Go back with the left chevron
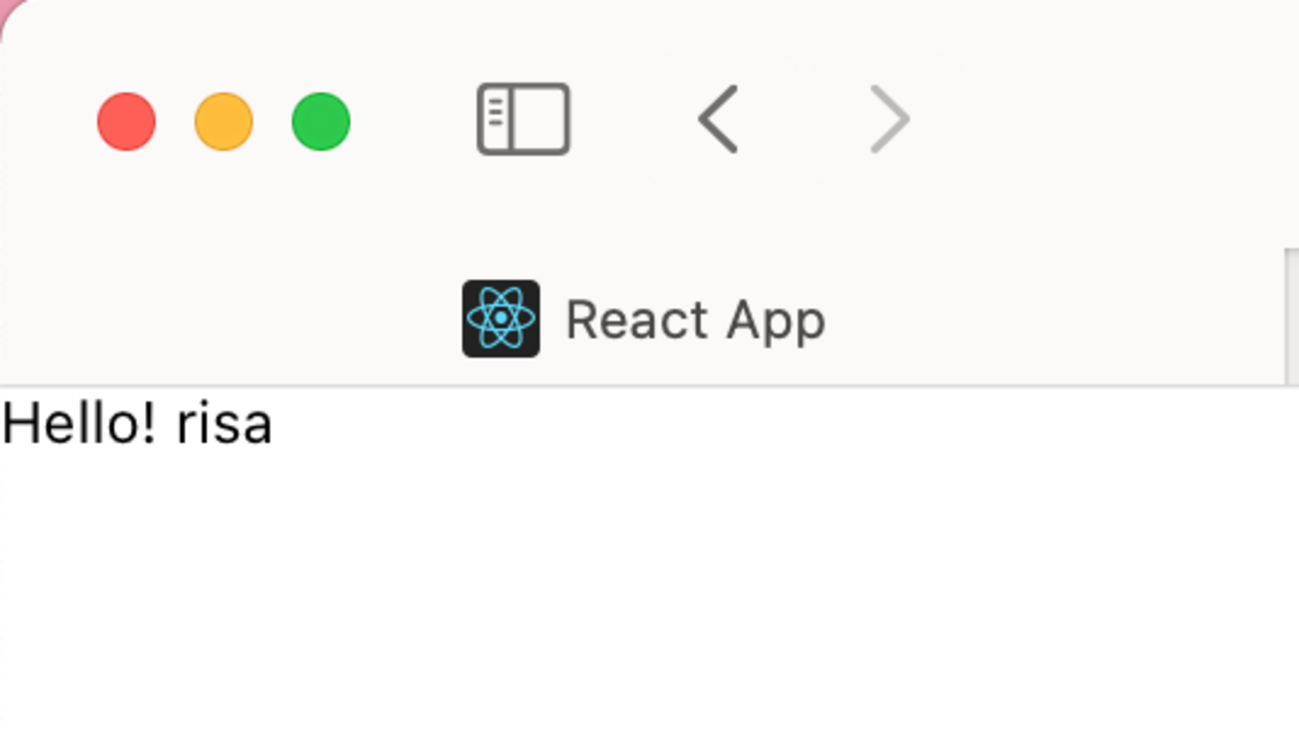The width and height of the screenshot is (1299, 730). click(718, 120)
